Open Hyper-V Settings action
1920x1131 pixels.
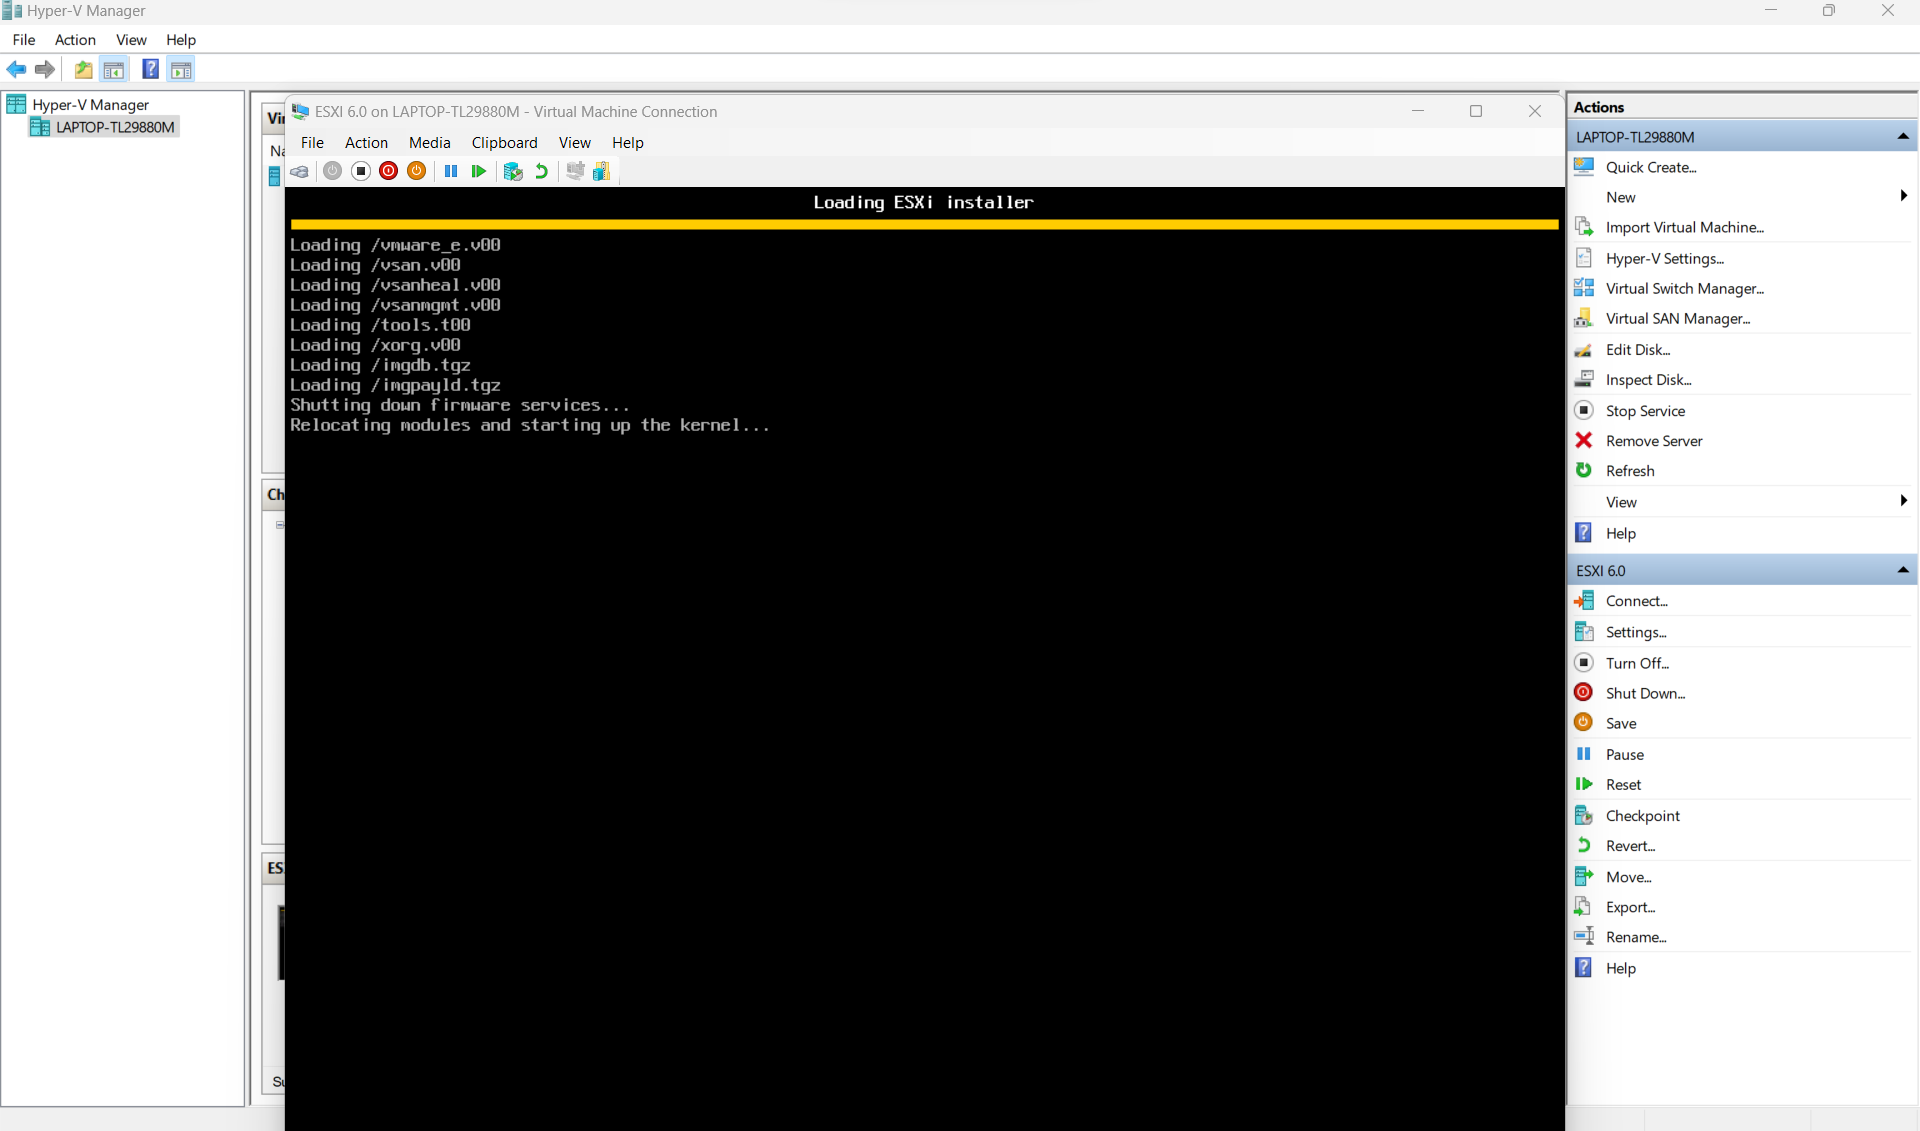coord(1665,258)
